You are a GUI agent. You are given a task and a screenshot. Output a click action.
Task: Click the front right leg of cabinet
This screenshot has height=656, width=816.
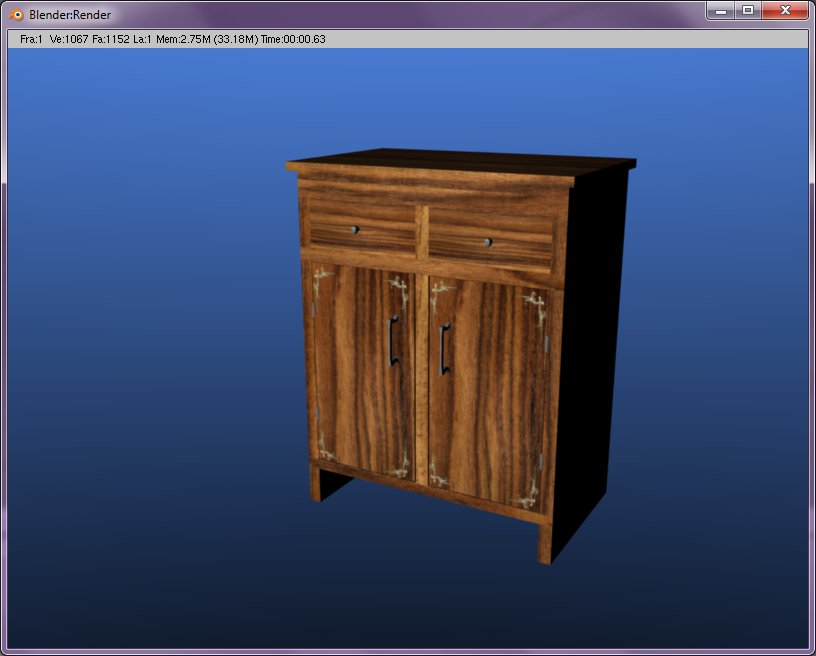[545, 543]
